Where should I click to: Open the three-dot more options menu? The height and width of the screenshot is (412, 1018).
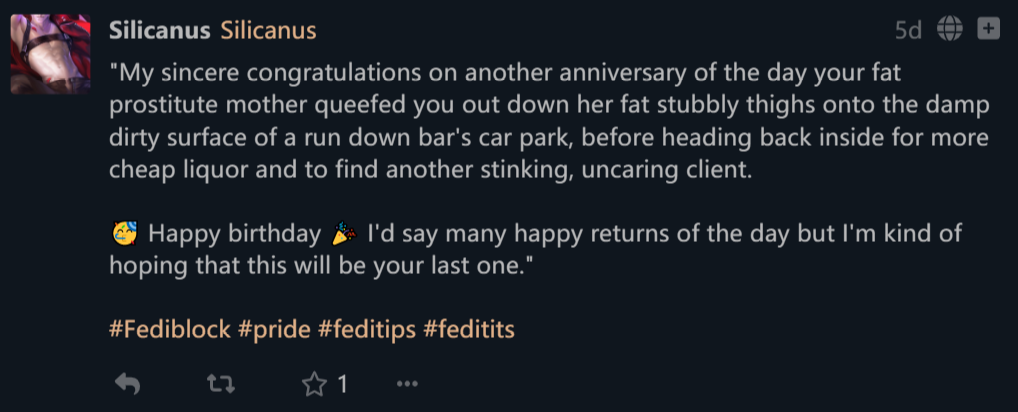(407, 385)
